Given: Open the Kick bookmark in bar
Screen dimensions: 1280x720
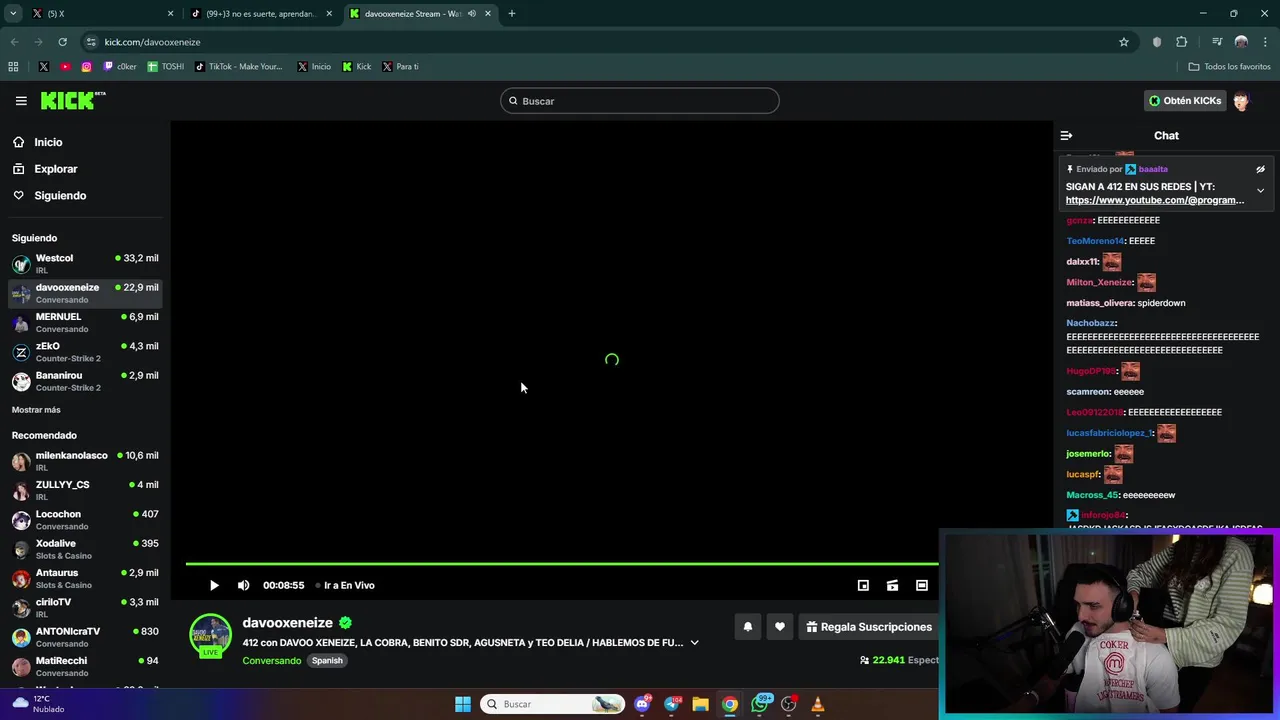Looking at the screenshot, I should click(357, 67).
